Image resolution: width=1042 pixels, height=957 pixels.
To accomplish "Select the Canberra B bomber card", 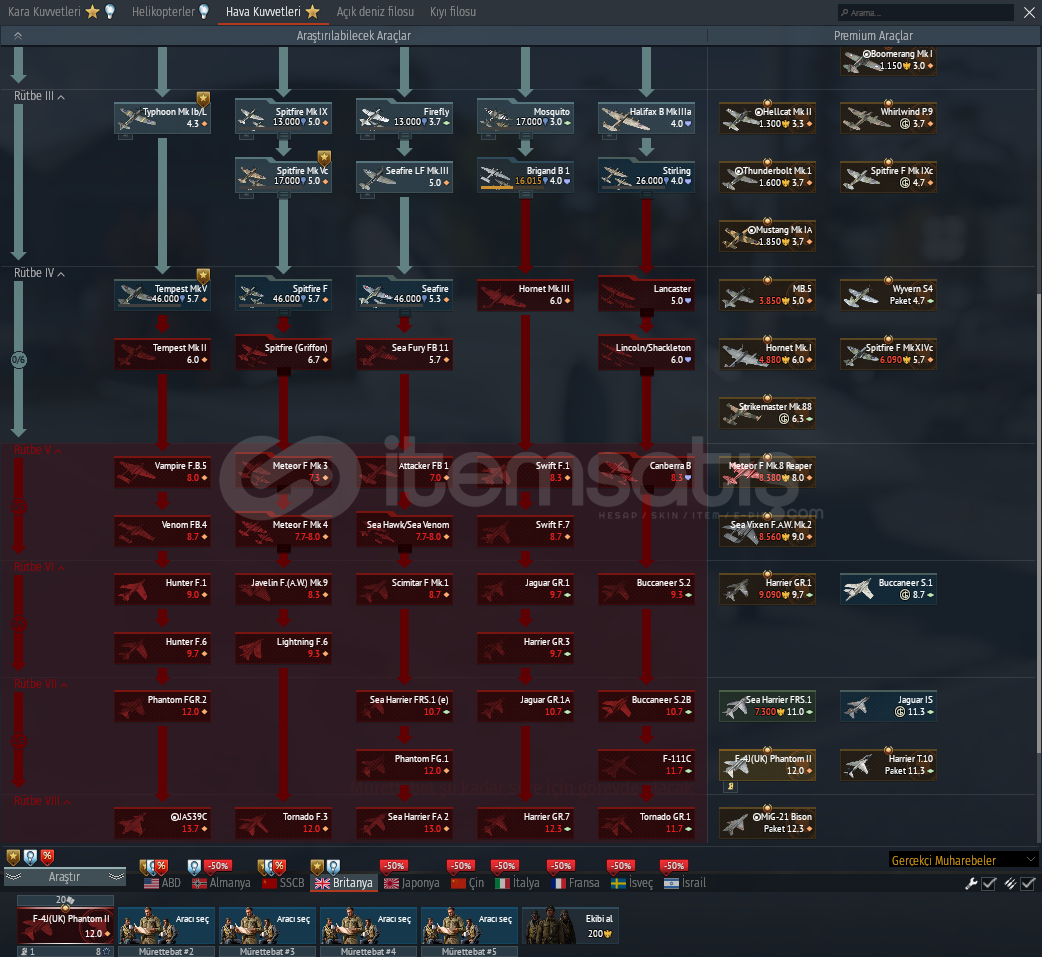I will [x=647, y=472].
